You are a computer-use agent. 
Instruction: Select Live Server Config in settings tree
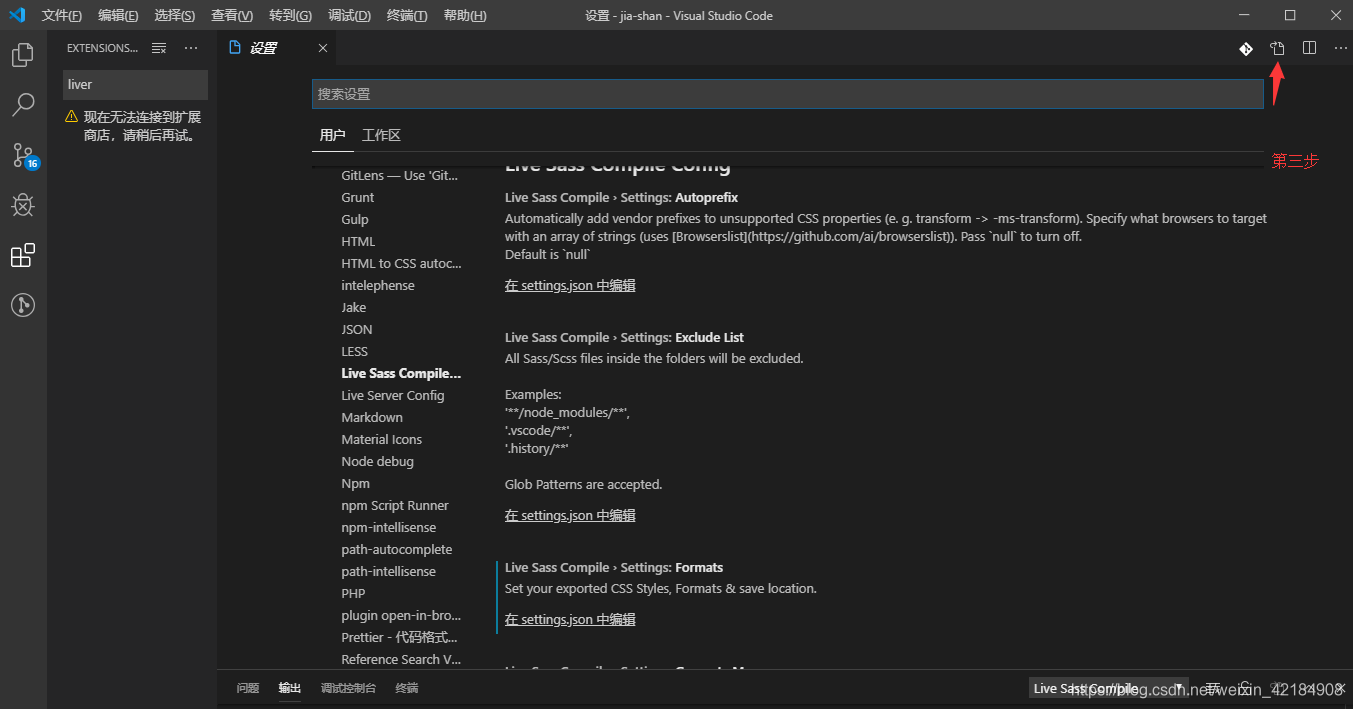(x=393, y=395)
